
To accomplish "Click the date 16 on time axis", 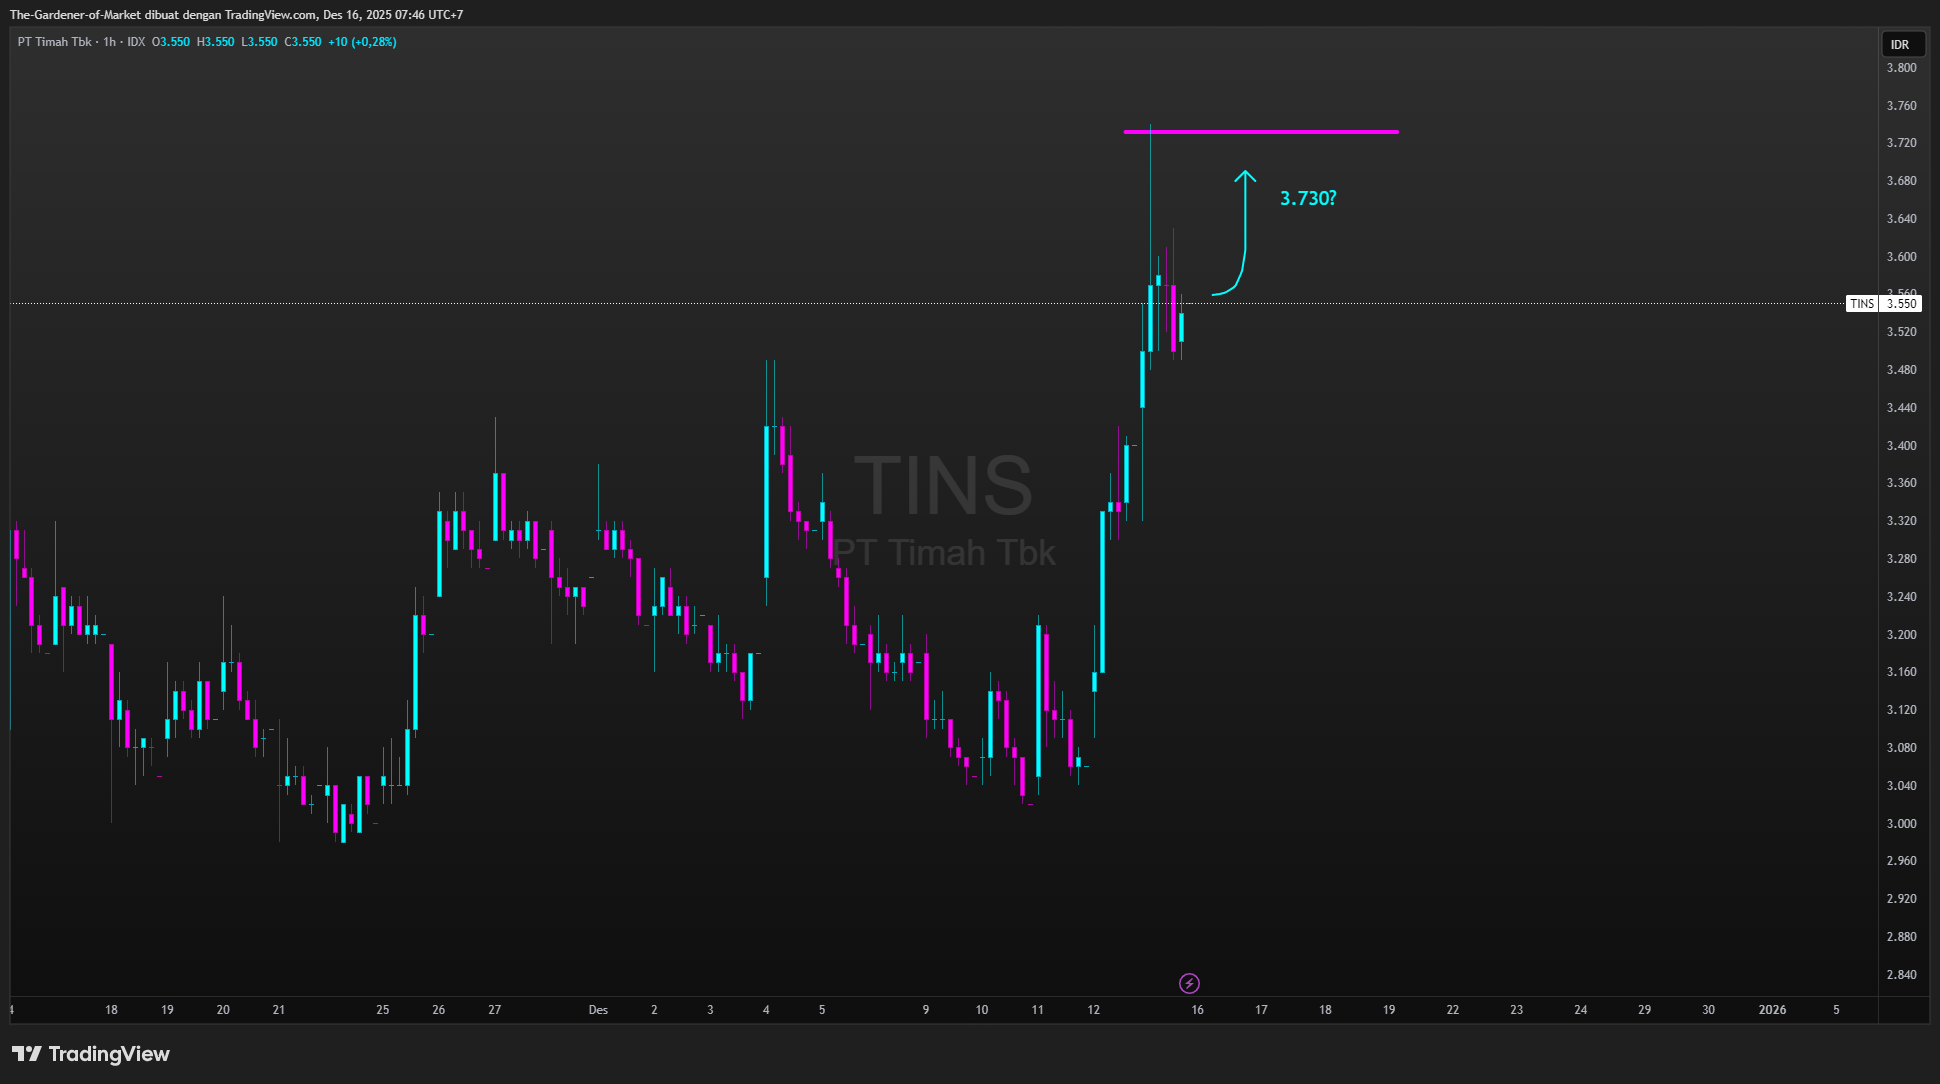I will [x=1197, y=1010].
